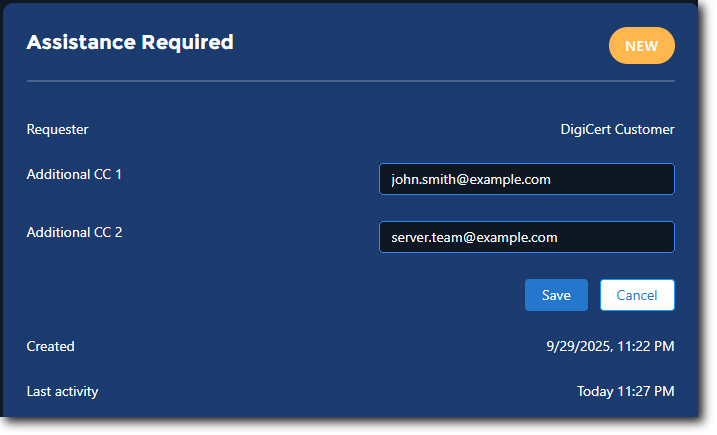Focus the Additional CC 1 email field

[526, 180]
